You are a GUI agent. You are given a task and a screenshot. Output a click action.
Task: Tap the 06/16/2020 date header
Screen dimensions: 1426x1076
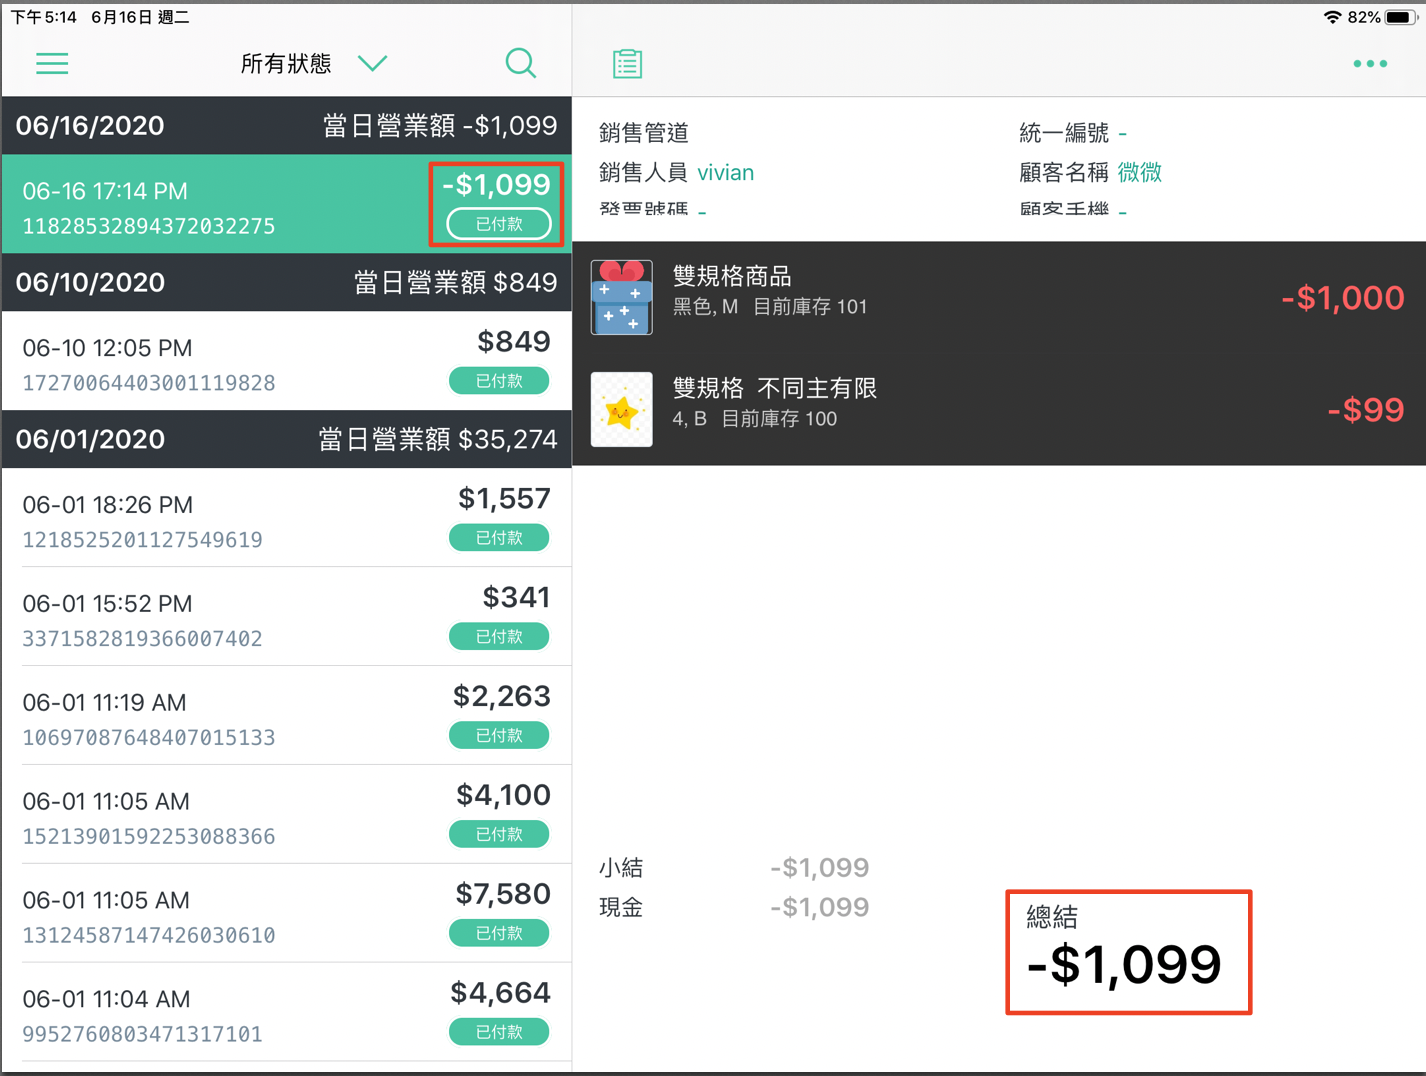coord(286,126)
